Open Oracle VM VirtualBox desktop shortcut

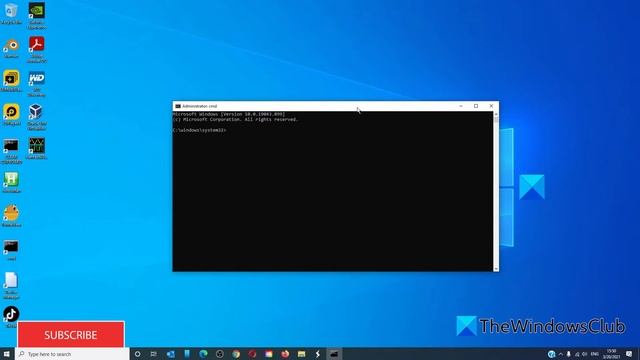pos(37,117)
